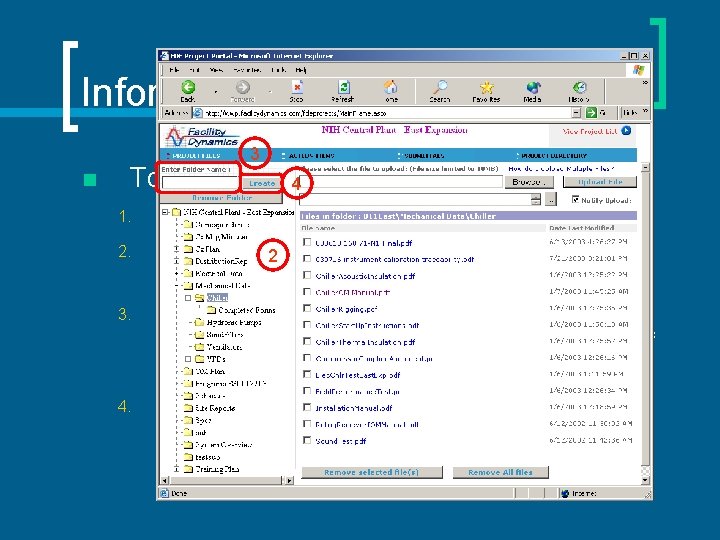Check the ChillerAcousticInsulation.pdf checkbox

307,275
